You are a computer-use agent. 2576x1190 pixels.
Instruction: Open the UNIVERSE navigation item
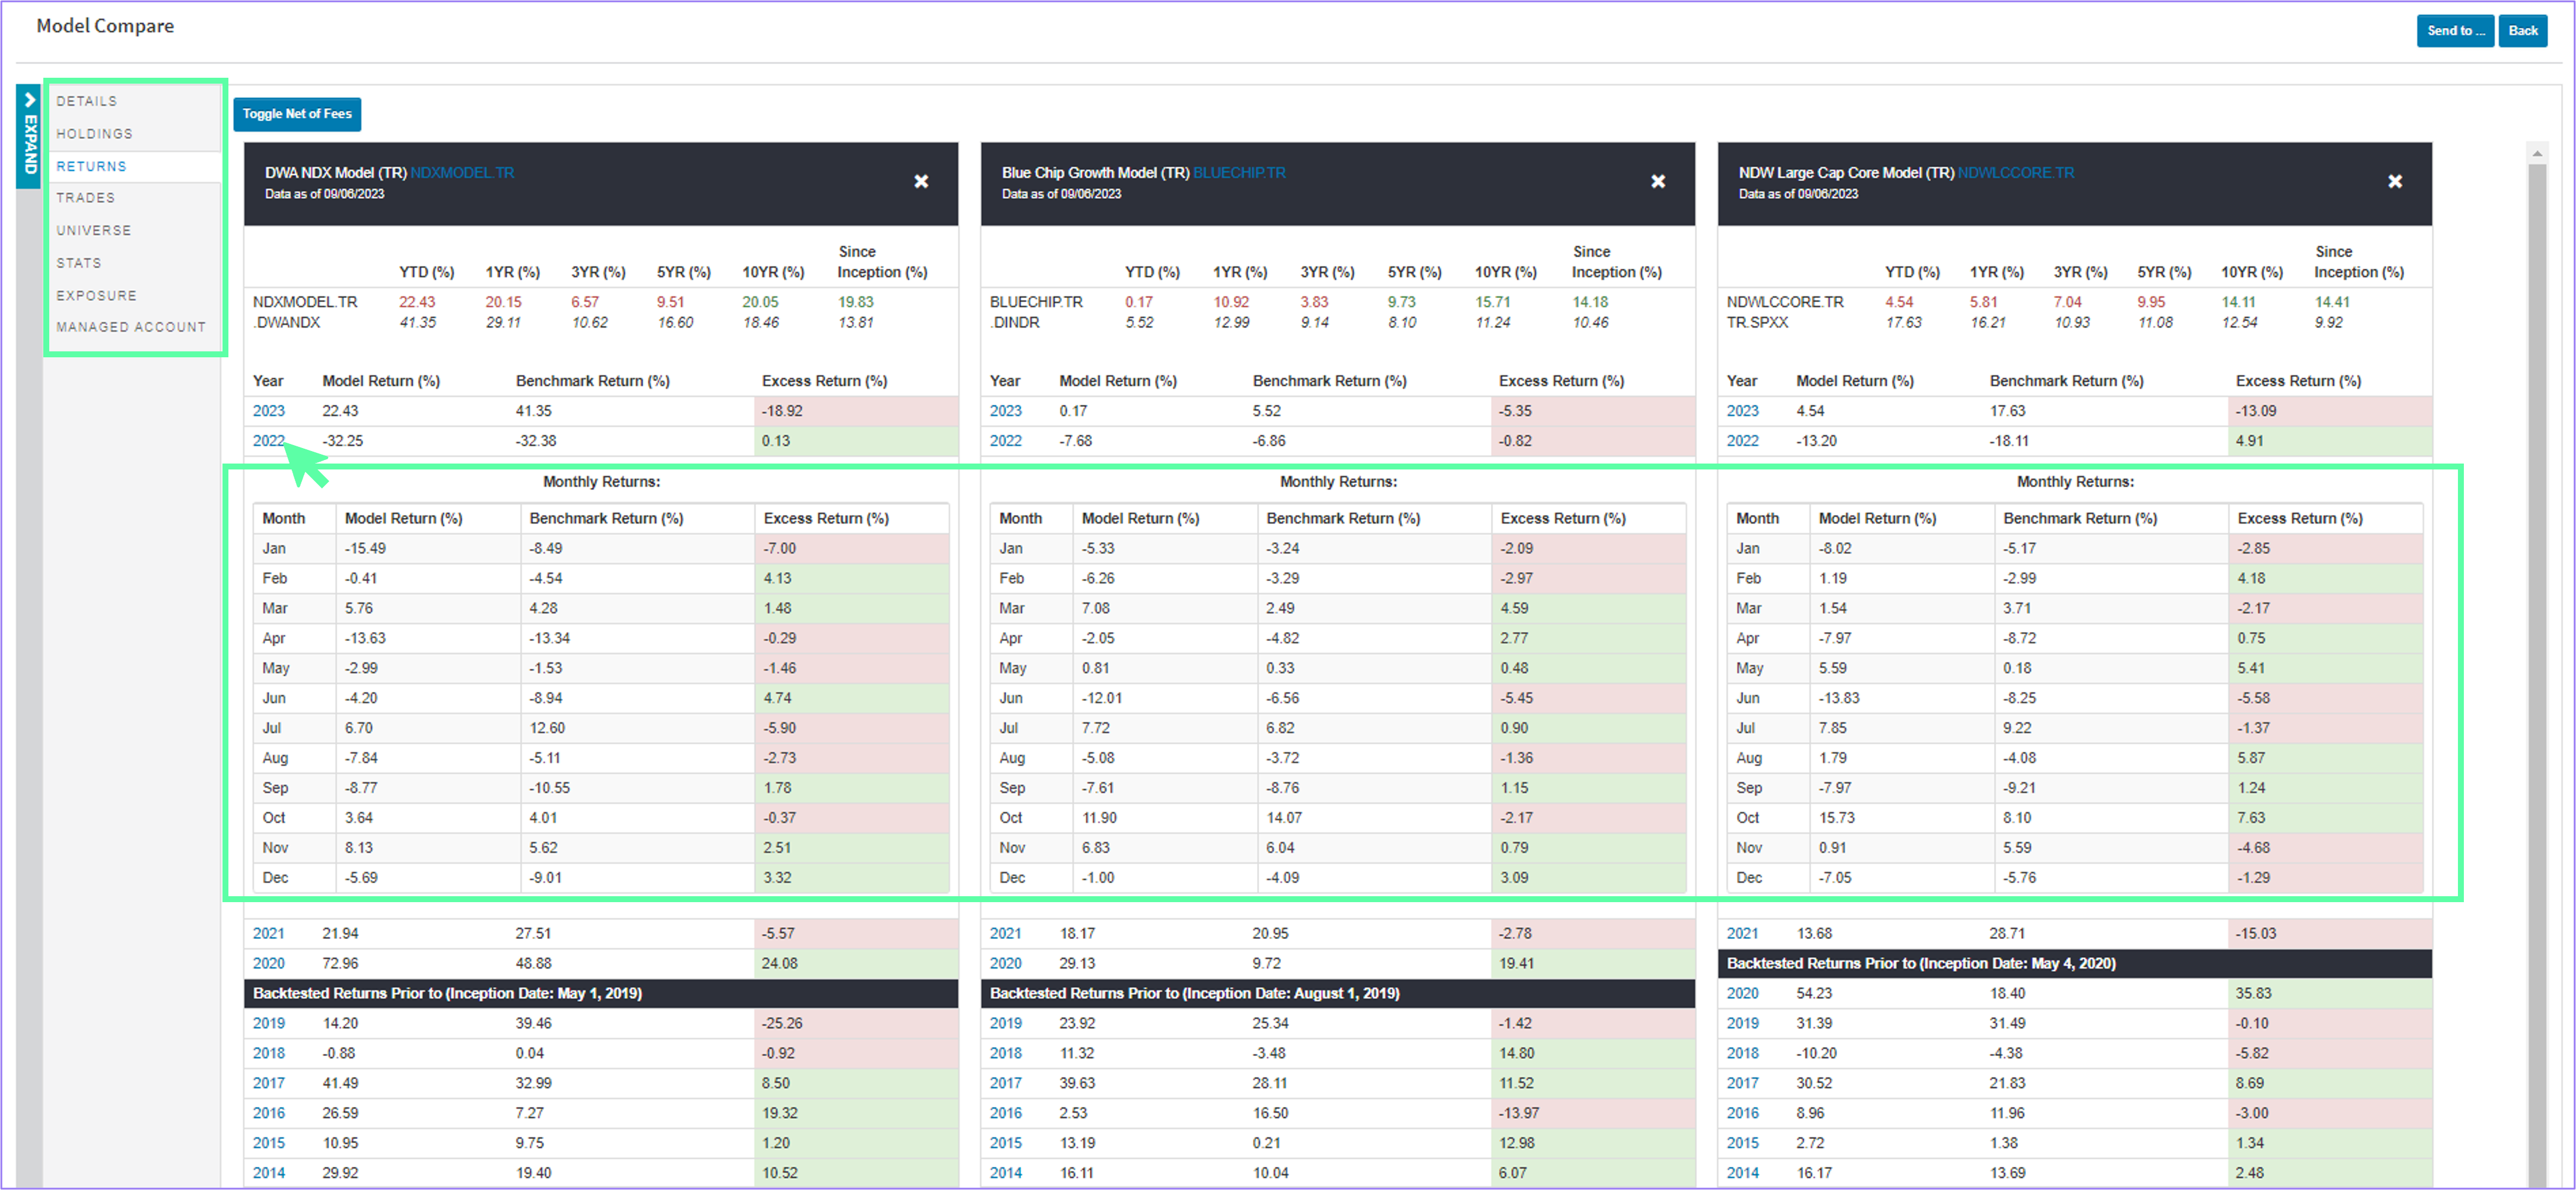click(x=93, y=230)
